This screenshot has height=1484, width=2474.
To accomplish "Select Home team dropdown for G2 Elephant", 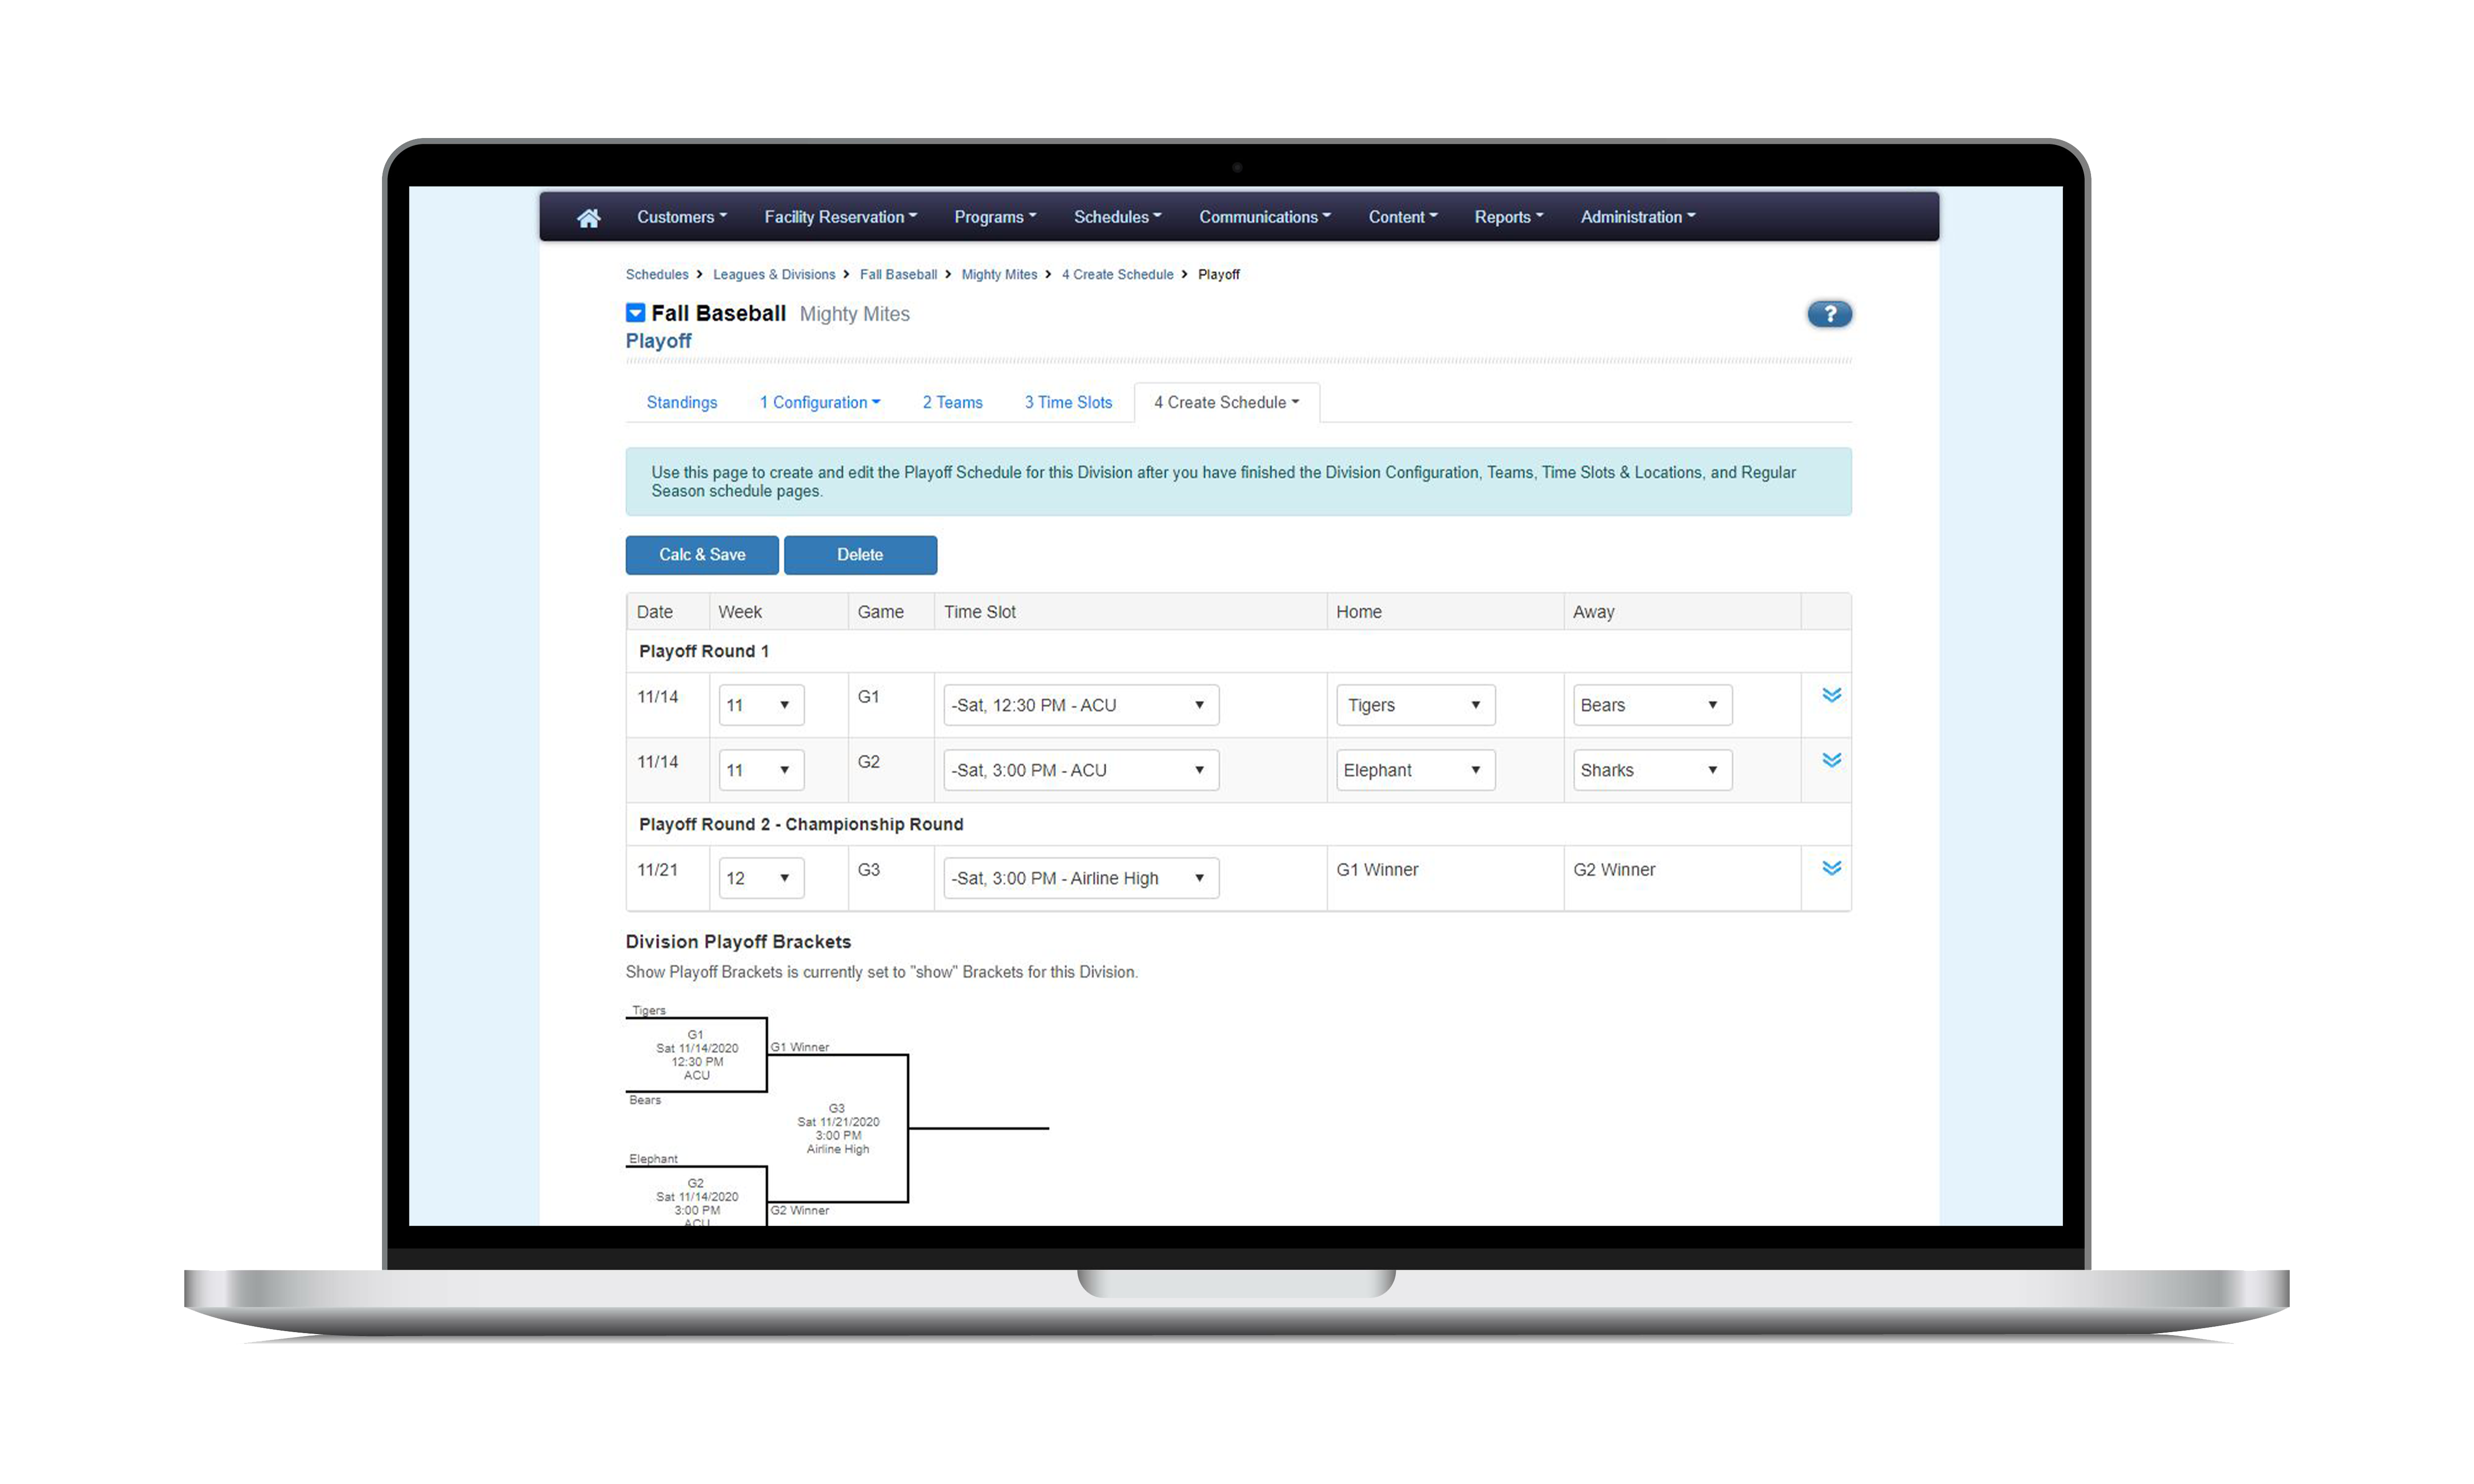I will [1414, 769].
